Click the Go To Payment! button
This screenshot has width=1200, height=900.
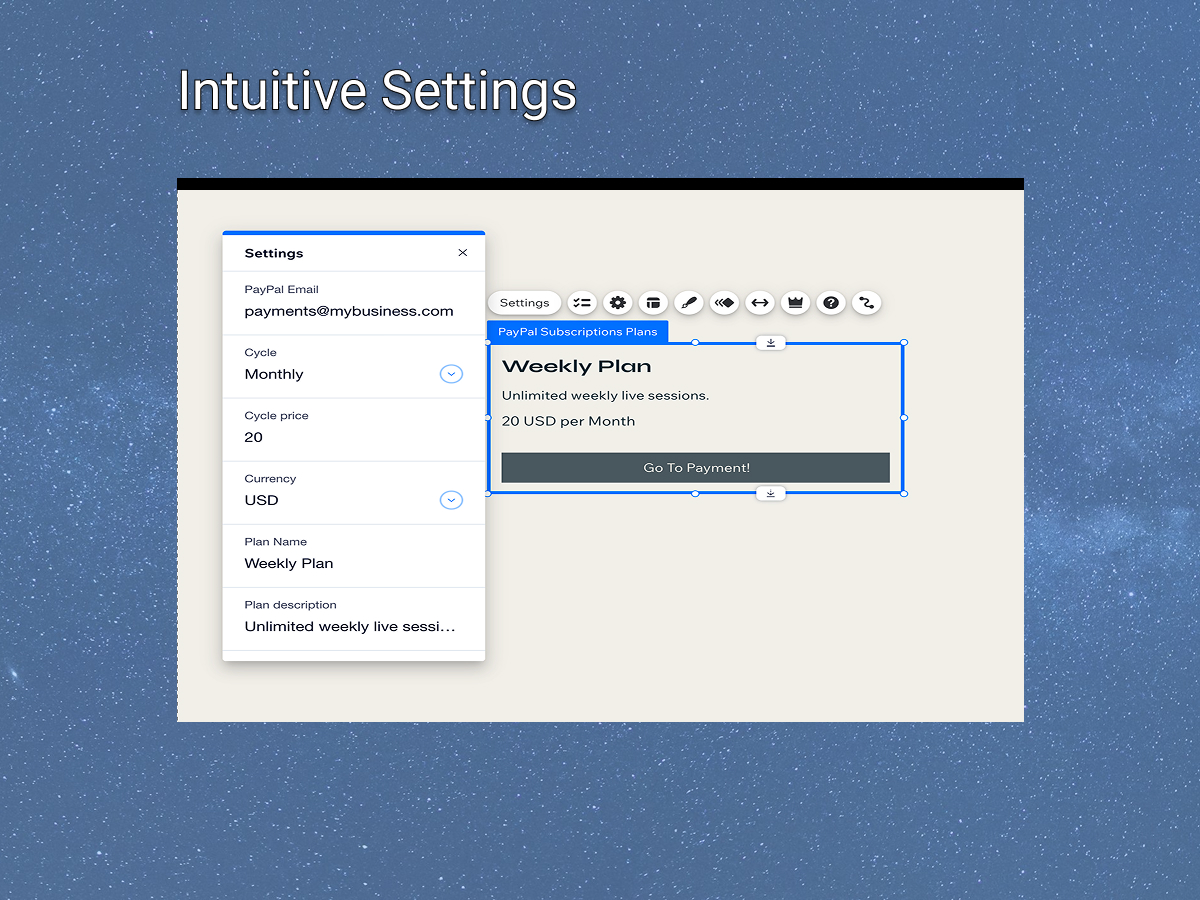[696, 468]
